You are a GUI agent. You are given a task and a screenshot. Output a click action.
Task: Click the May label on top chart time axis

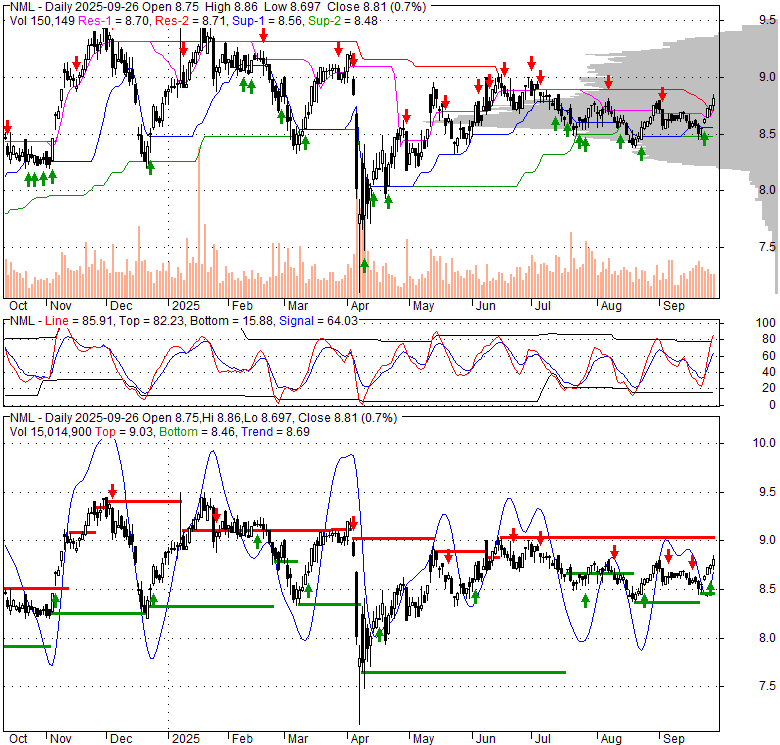423,306
